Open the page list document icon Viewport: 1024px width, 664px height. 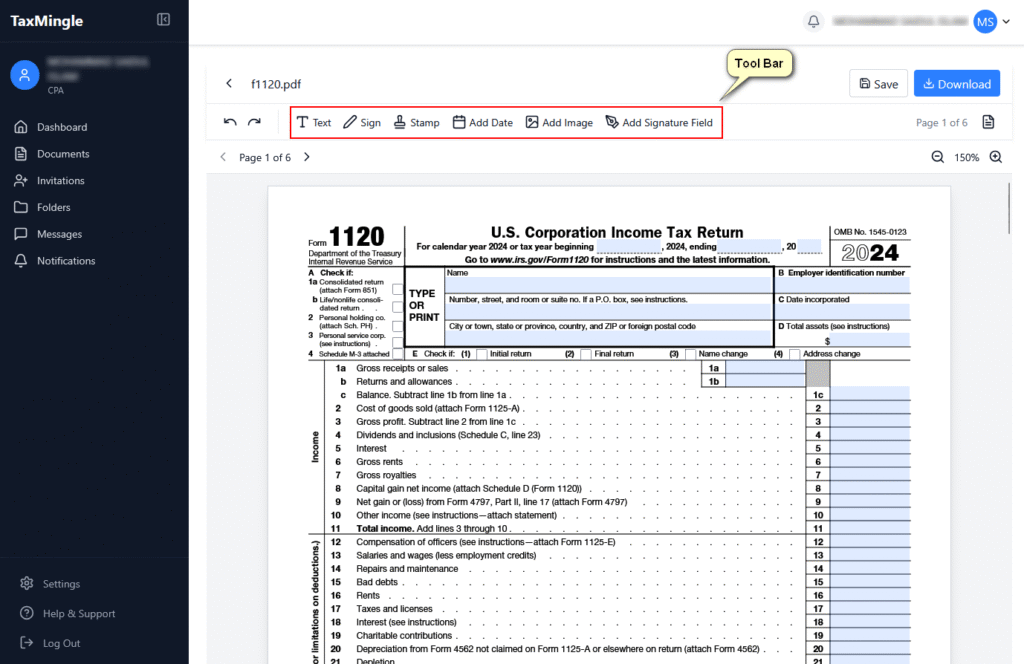[x=988, y=122]
